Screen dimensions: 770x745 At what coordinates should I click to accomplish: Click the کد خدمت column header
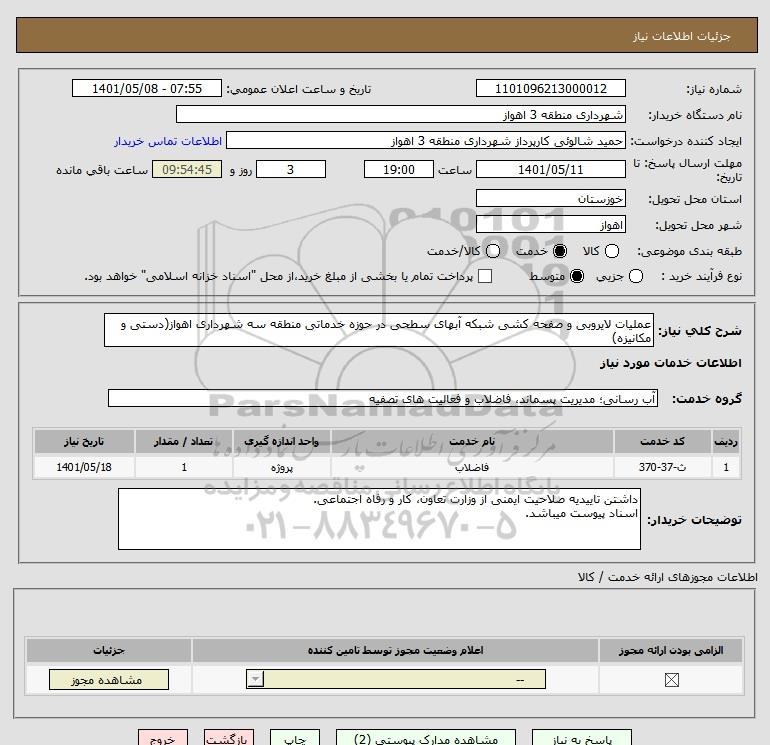[x=662, y=441]
